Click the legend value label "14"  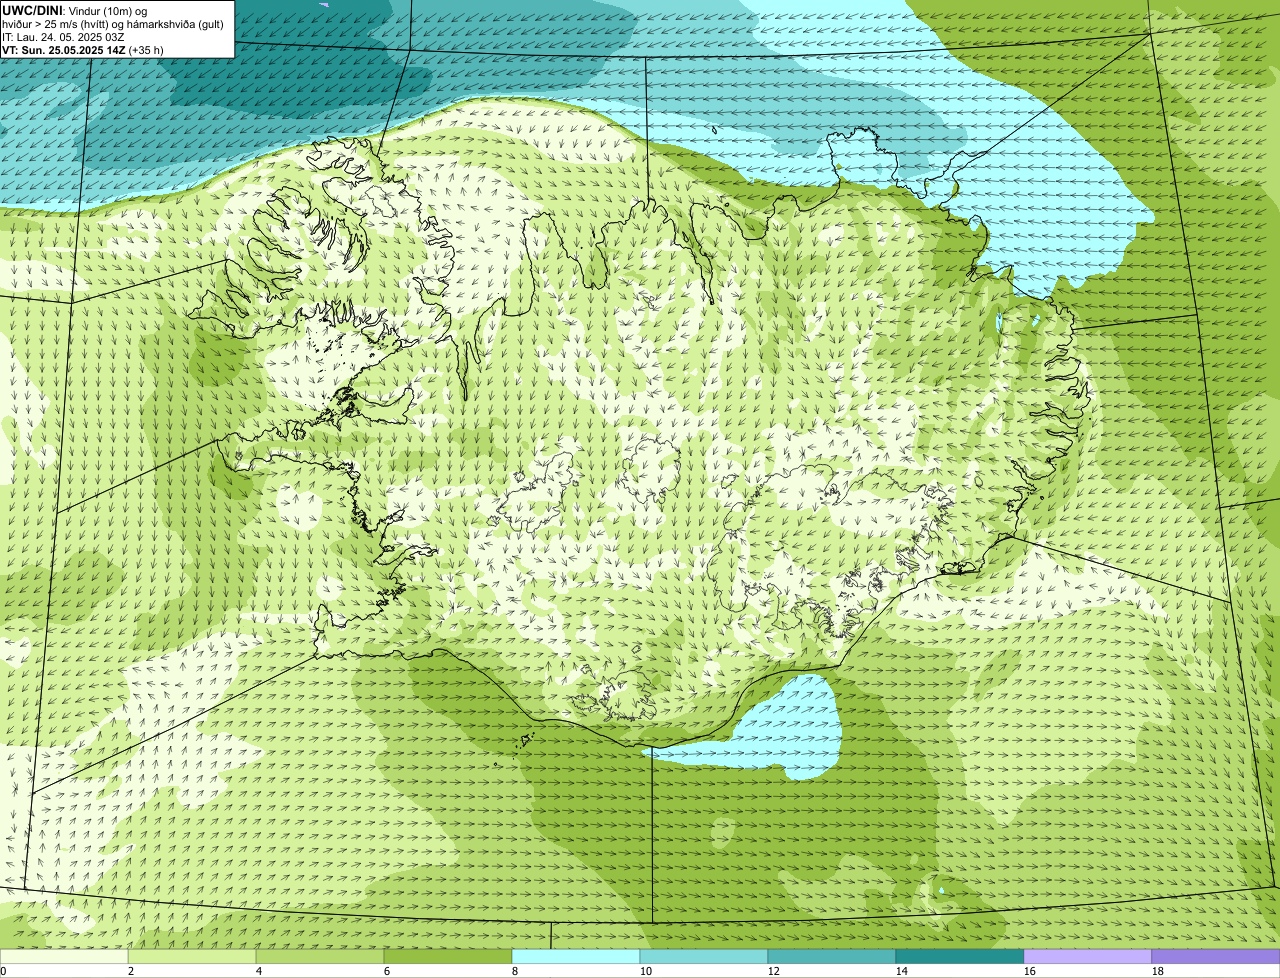click(x=902, y=971)
